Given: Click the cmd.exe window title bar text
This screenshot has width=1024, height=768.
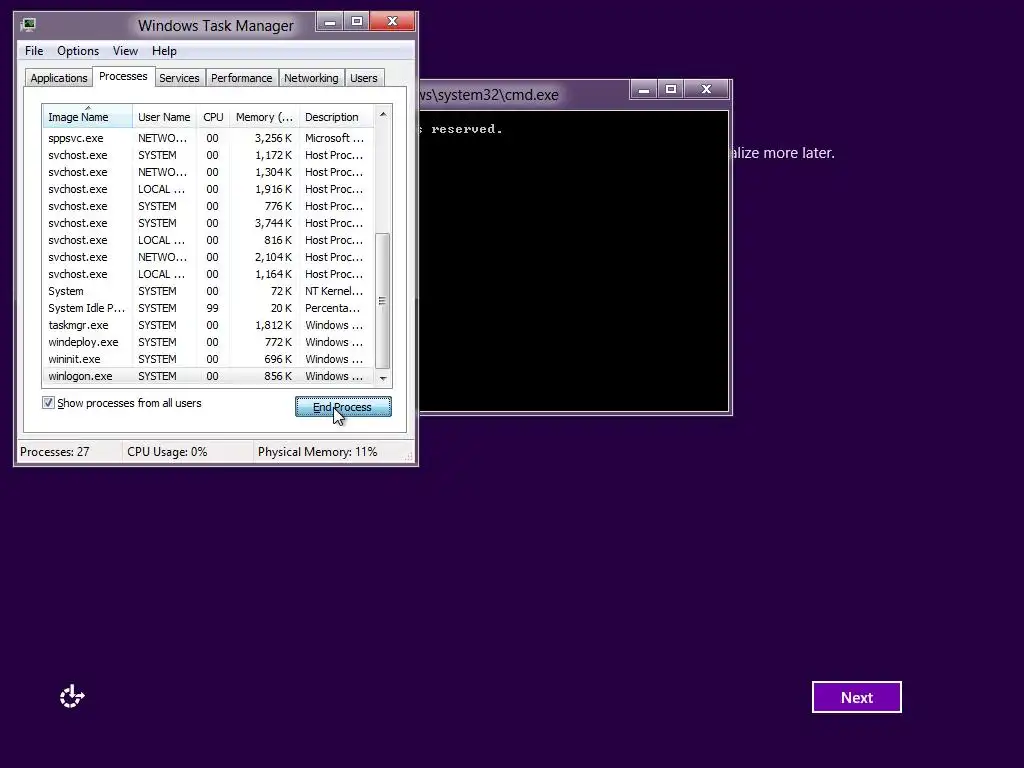Looking at the screenshot, I should (490, 95).
